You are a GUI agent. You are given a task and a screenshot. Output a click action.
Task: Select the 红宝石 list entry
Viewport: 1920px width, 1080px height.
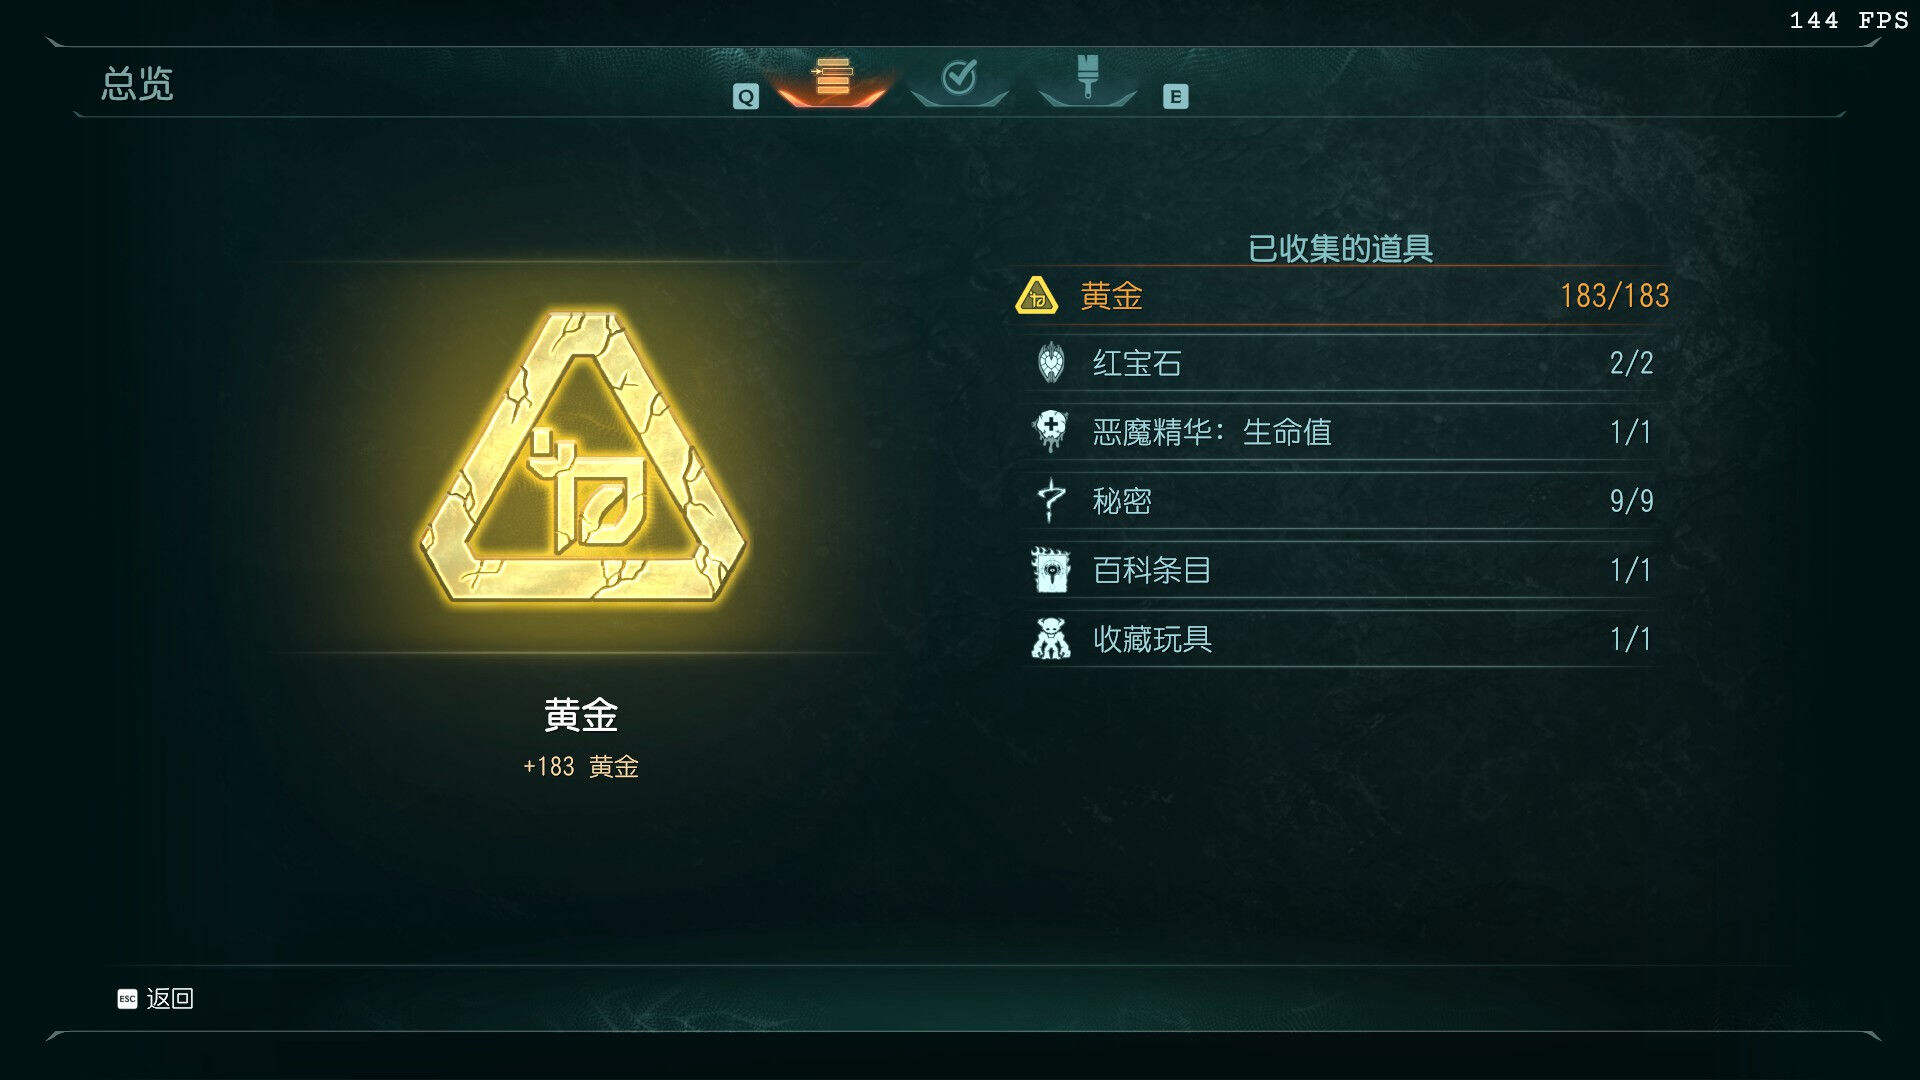1342,363
